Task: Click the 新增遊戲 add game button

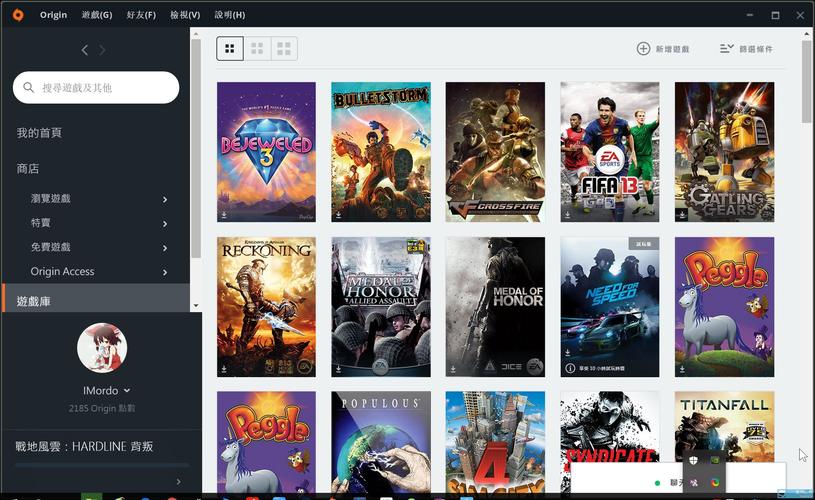Action: [x=663, y=49]
